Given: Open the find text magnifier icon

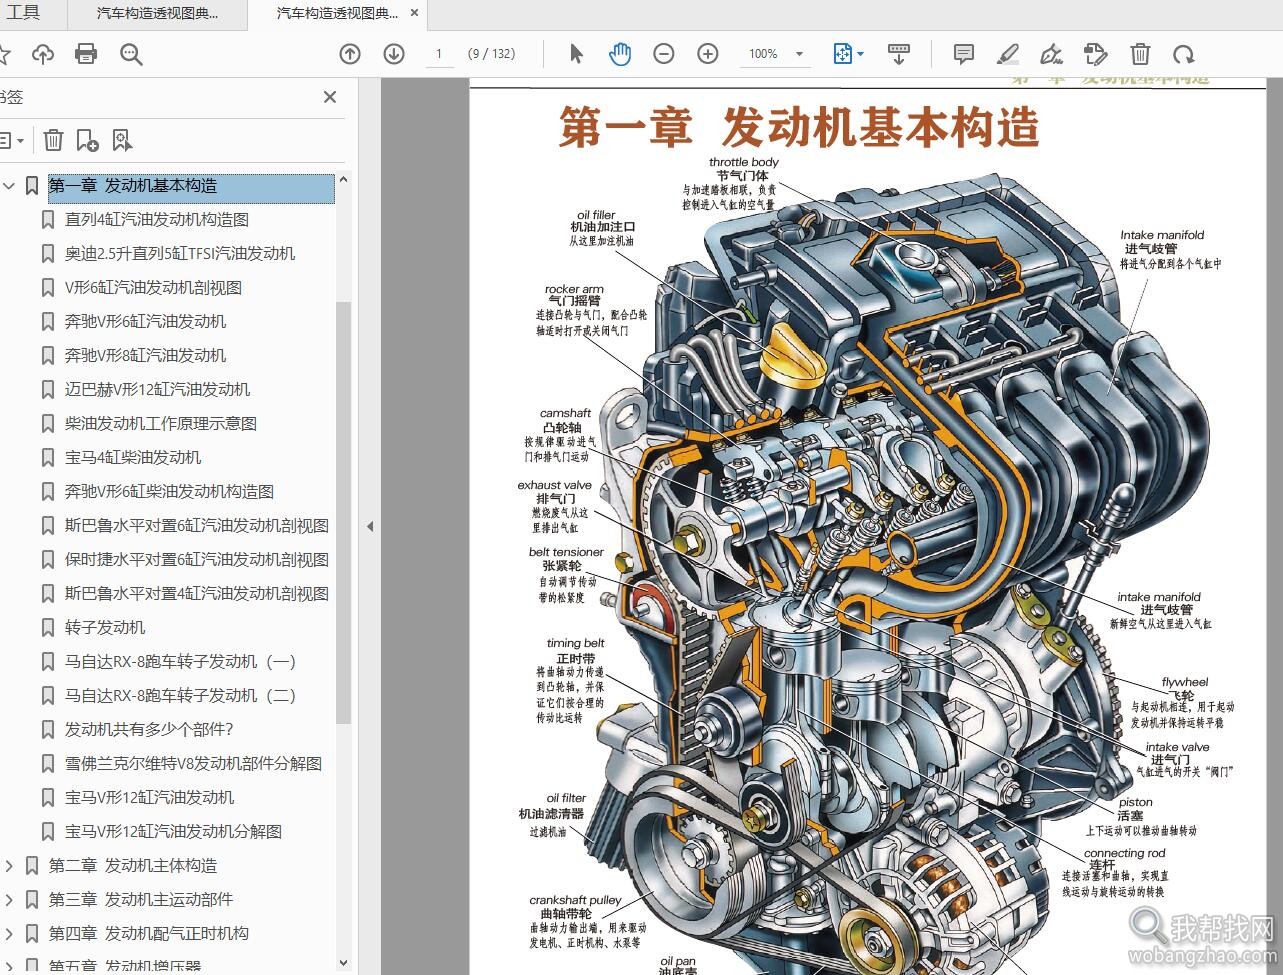Looking at the screenshot, I should [131, 54].
